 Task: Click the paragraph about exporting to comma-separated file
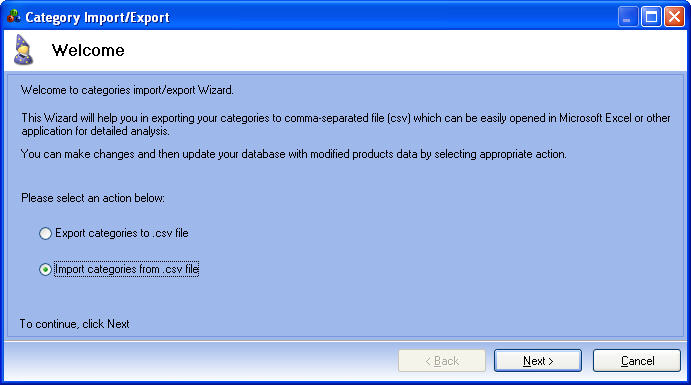pyautogui.click(x=346, y=125)
